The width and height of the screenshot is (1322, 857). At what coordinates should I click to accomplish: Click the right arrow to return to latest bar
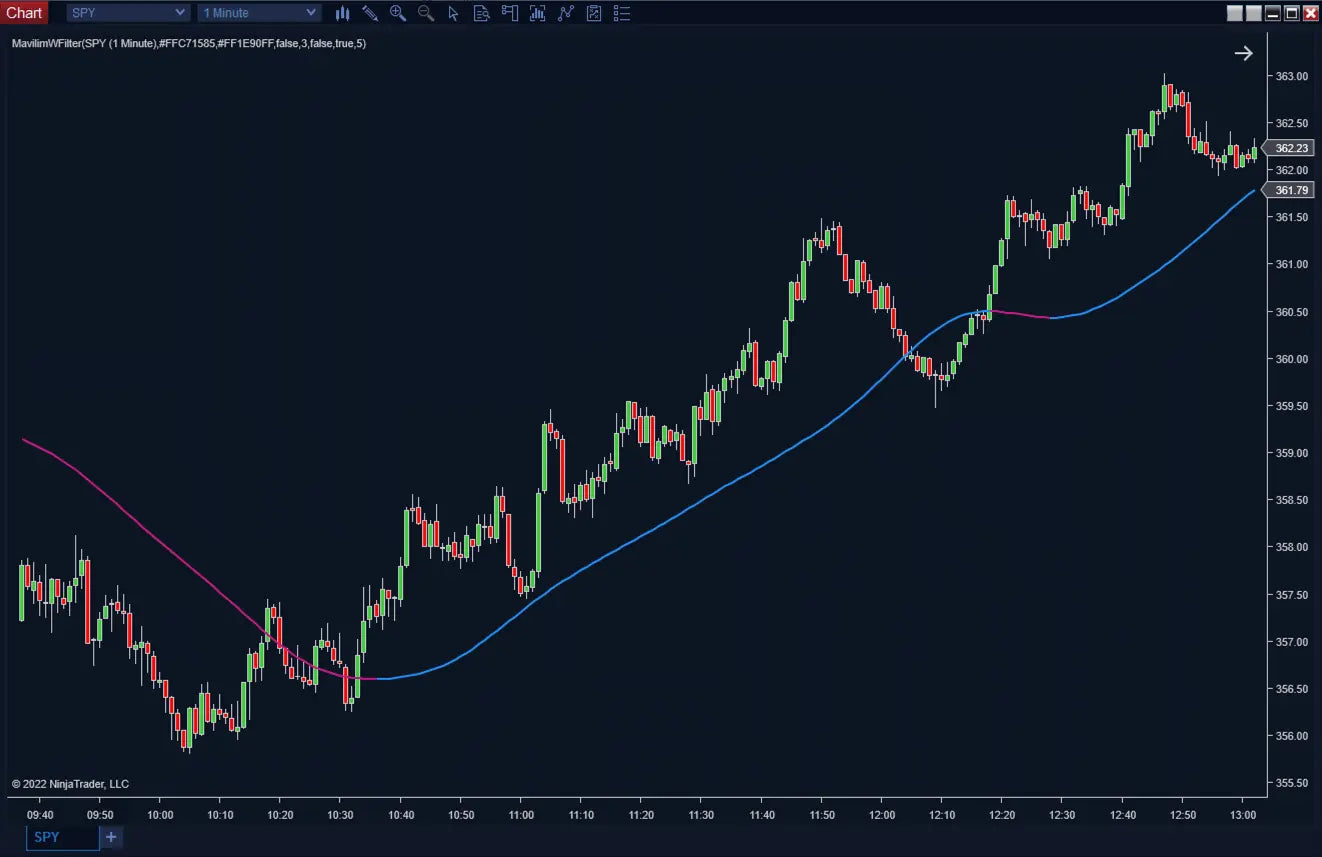pos(1243,53)
